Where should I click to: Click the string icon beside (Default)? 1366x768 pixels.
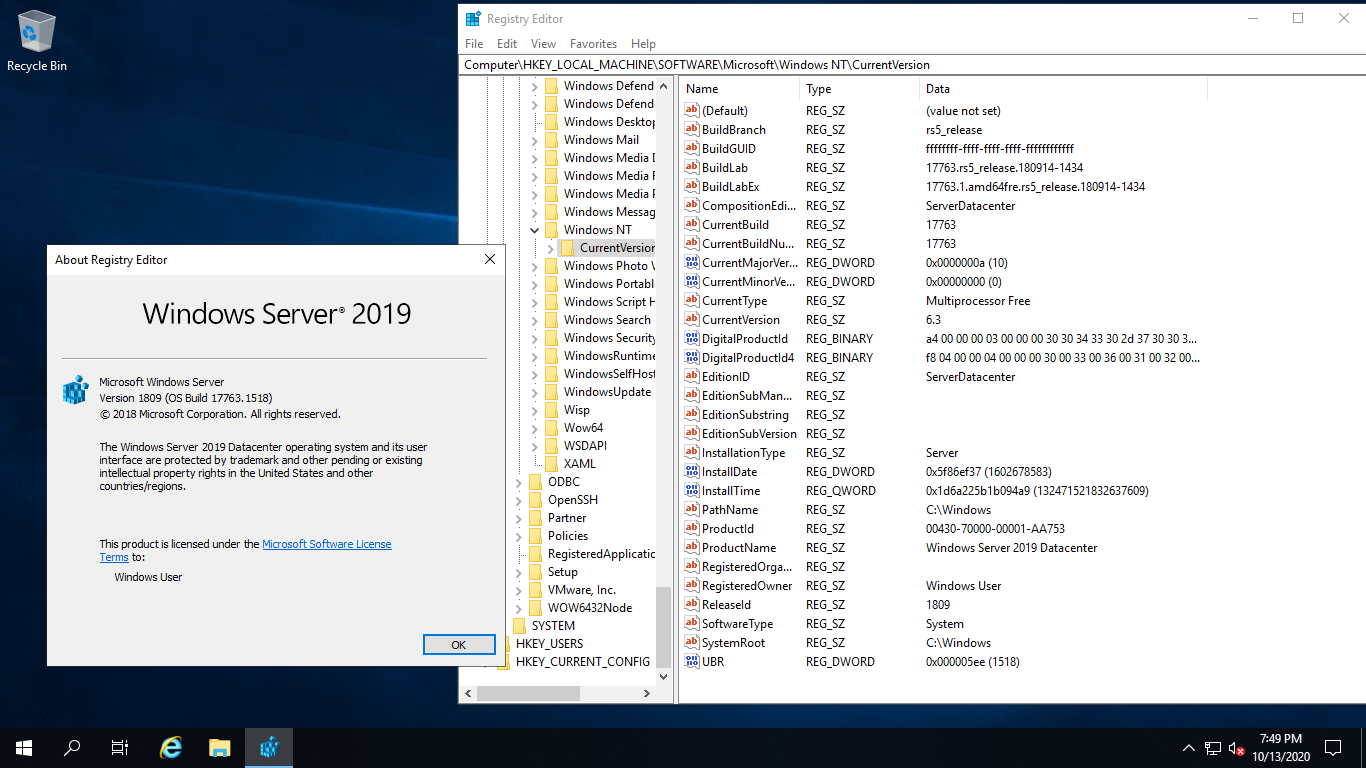692,111
